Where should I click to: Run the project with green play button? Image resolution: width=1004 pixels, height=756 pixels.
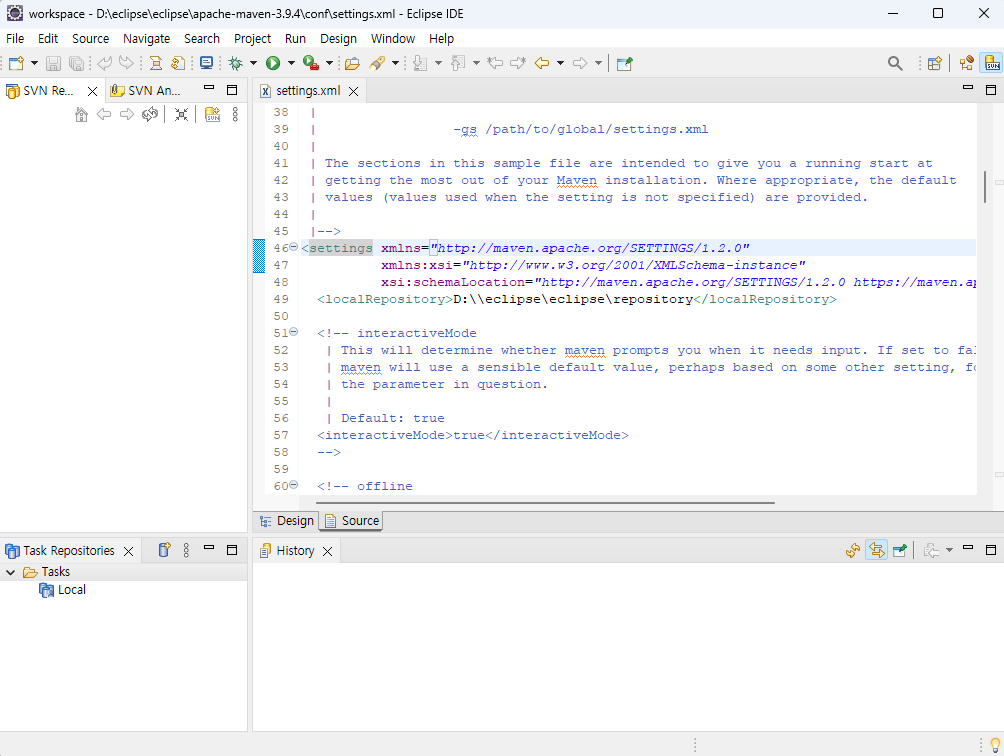[x=273, y=63]
